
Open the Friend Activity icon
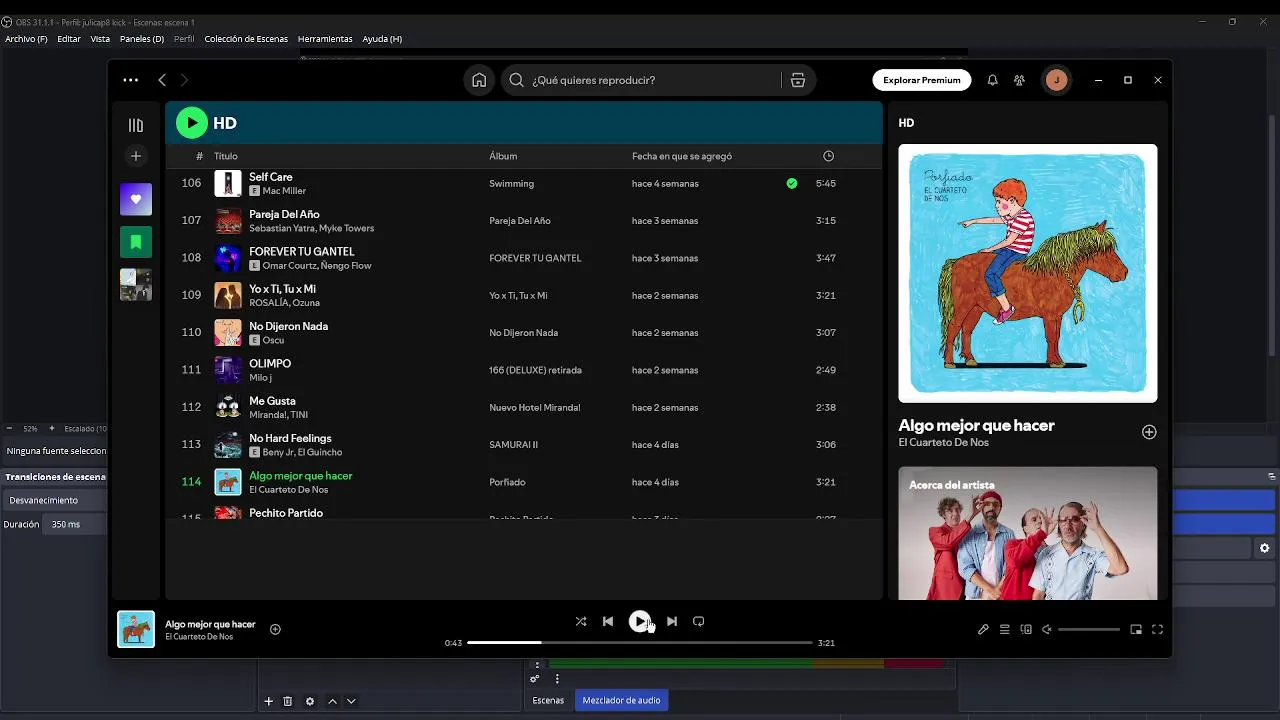coord(1019,80)
